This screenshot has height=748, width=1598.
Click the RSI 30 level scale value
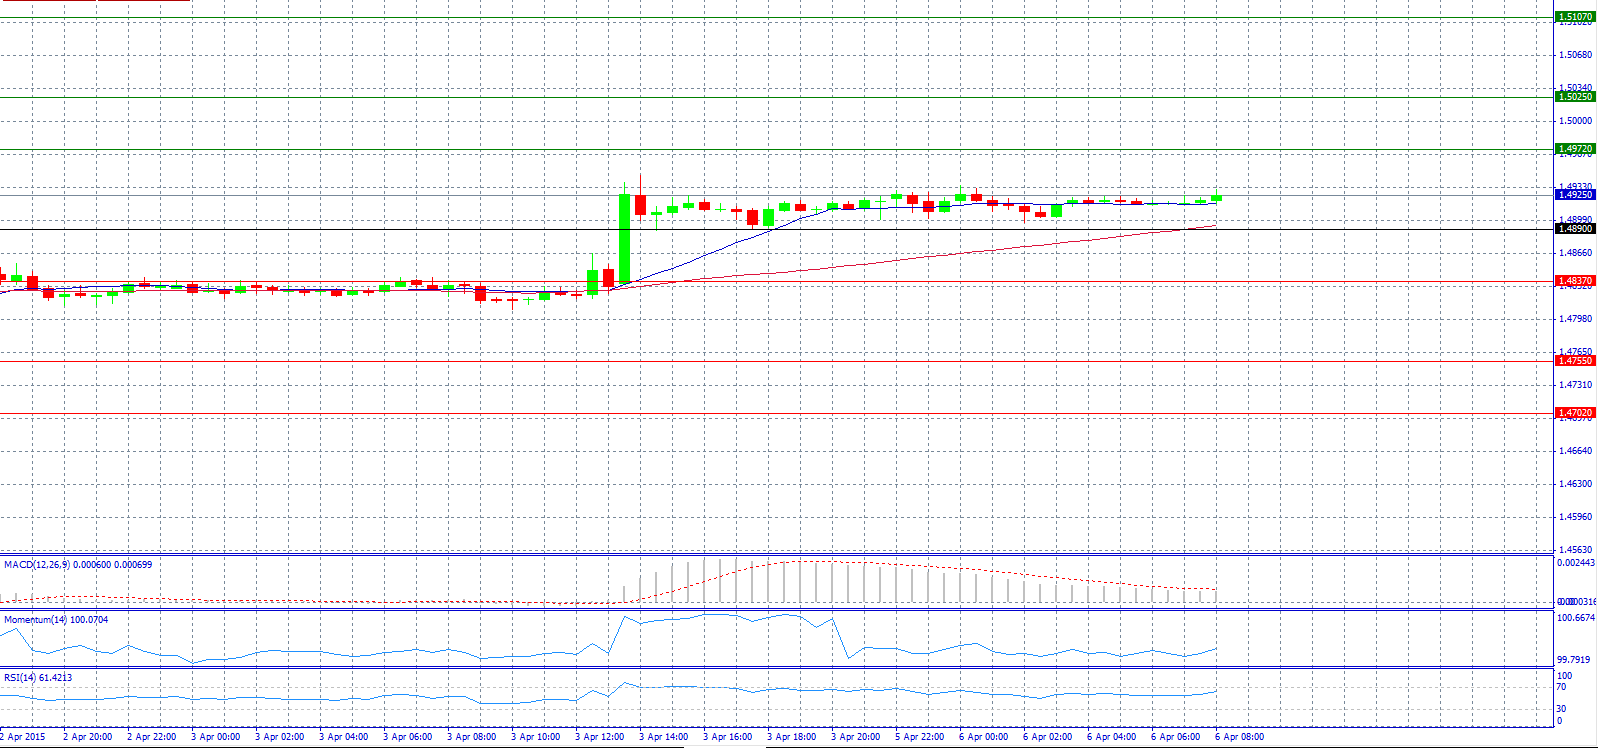1561,709
